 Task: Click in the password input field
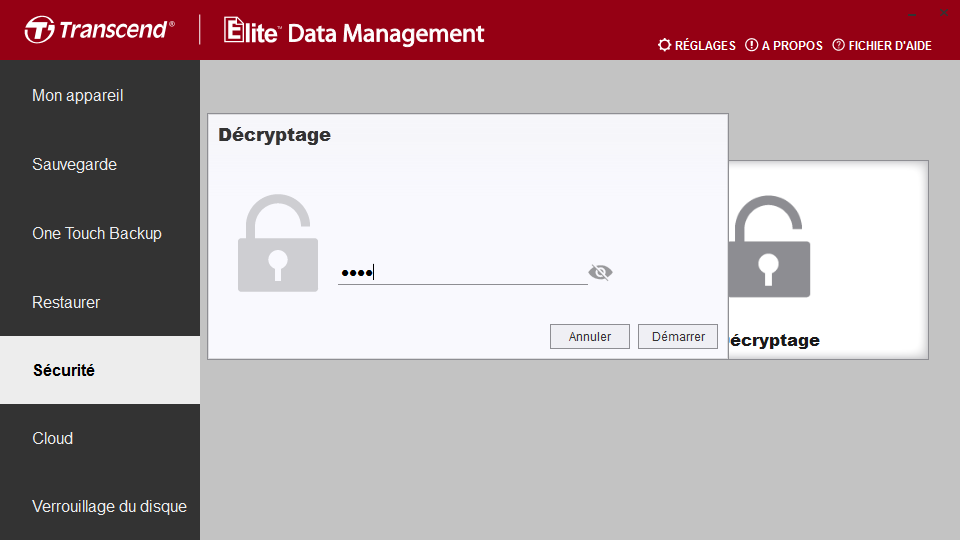click(462, 272)
